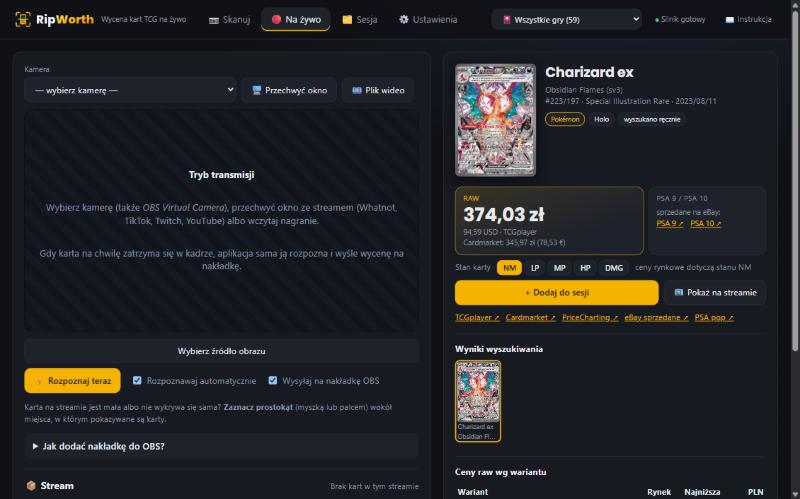Open the Ustawienia settings tab
800x499 pixels.
tap(428, 19)
